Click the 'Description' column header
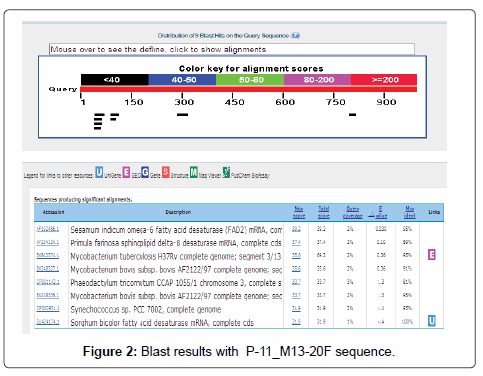The width and height of the screenshot is (483, 376). [x=178, y=212]
